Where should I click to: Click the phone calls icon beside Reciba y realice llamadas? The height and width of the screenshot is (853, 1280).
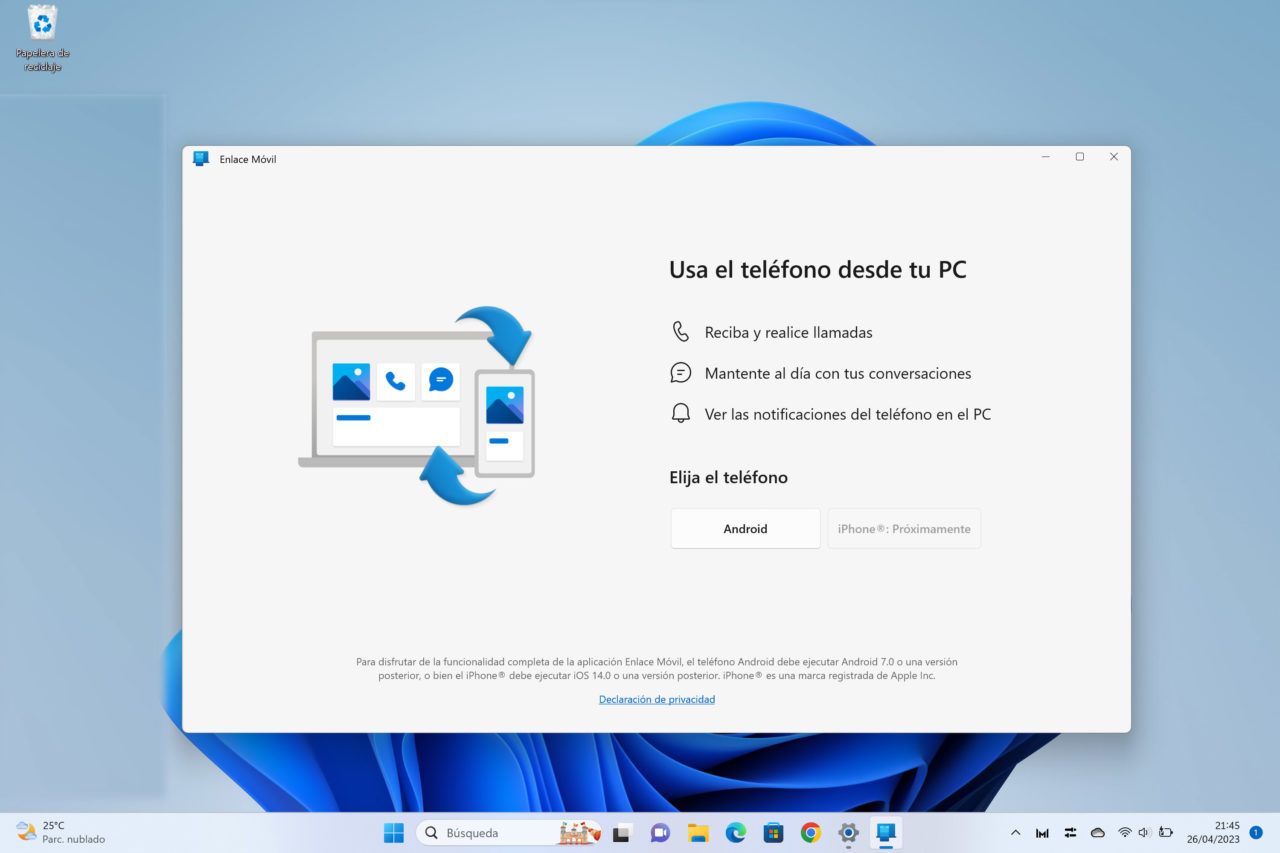pos(681,332)
